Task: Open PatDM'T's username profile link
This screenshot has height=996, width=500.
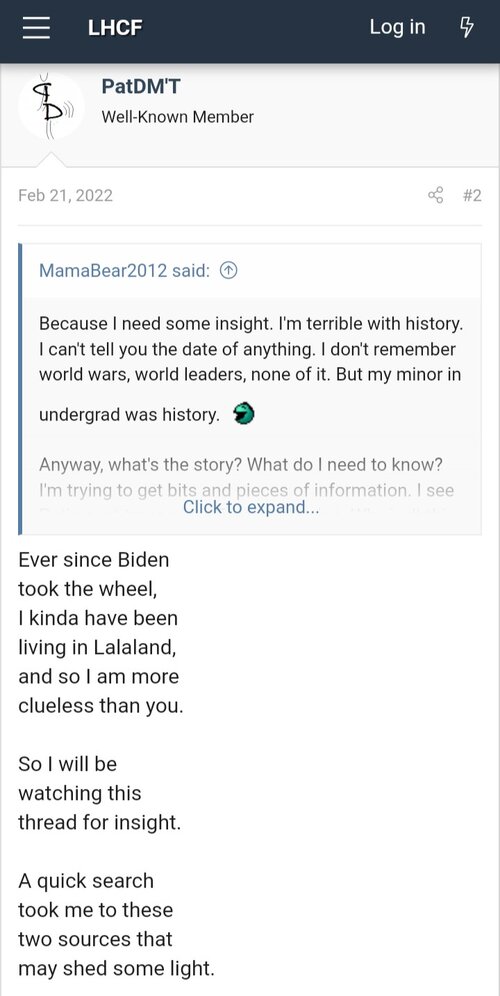Action: (x=141, y=86)
